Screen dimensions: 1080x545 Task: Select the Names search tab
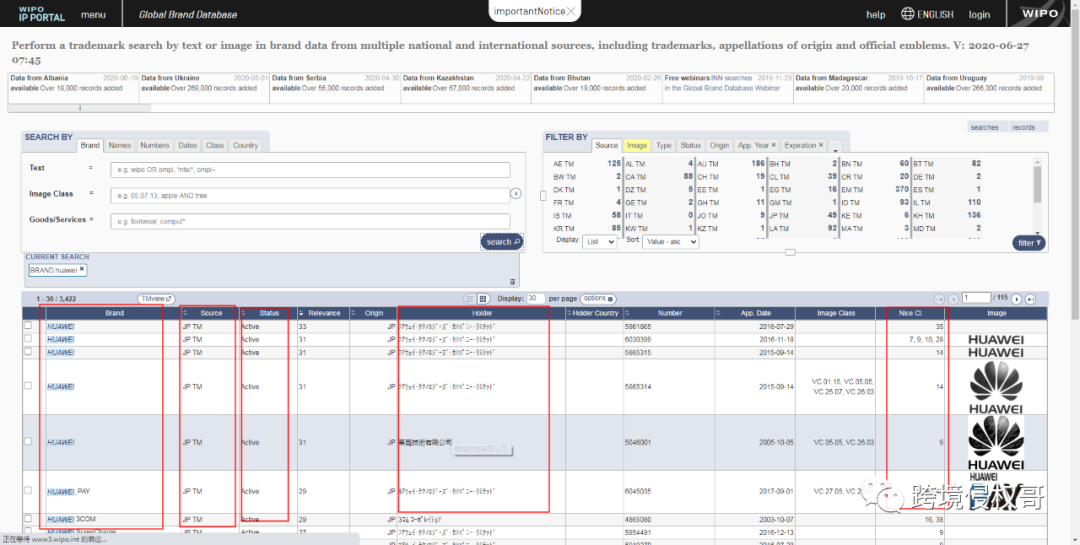120,145
